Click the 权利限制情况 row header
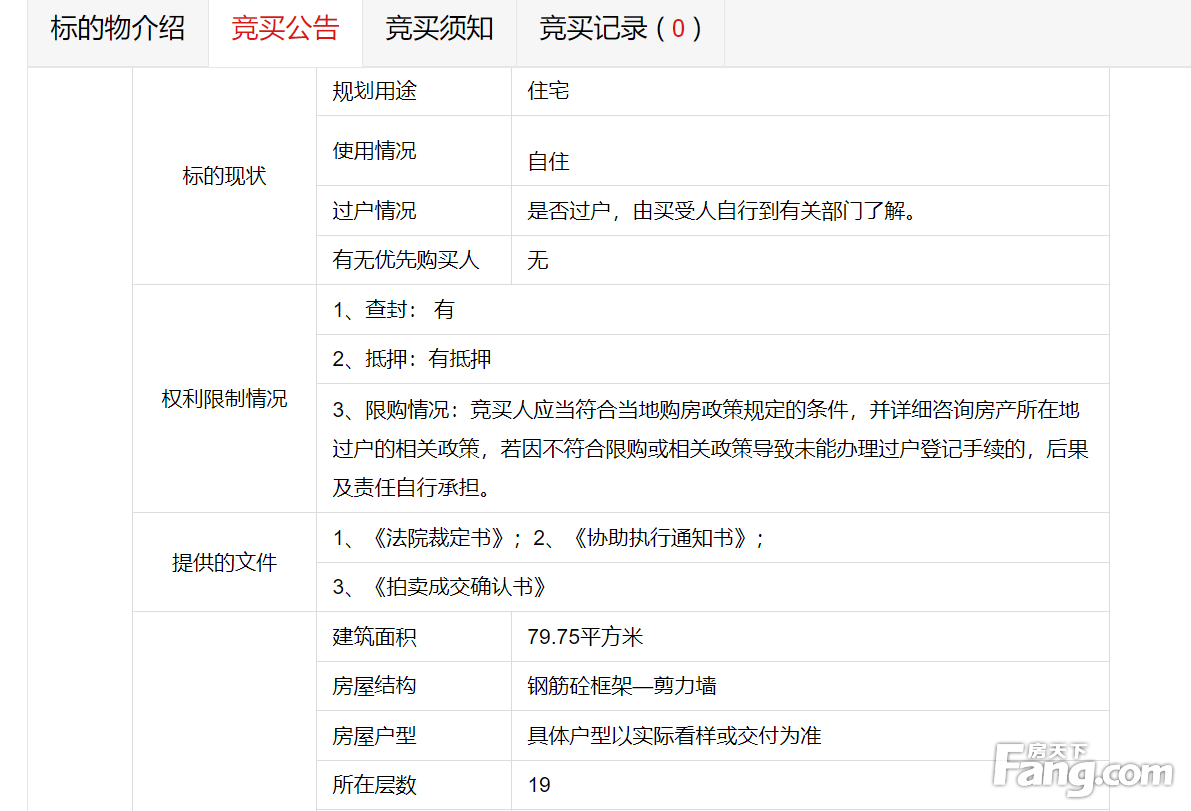1191x811 pixels. pos(224,399)
